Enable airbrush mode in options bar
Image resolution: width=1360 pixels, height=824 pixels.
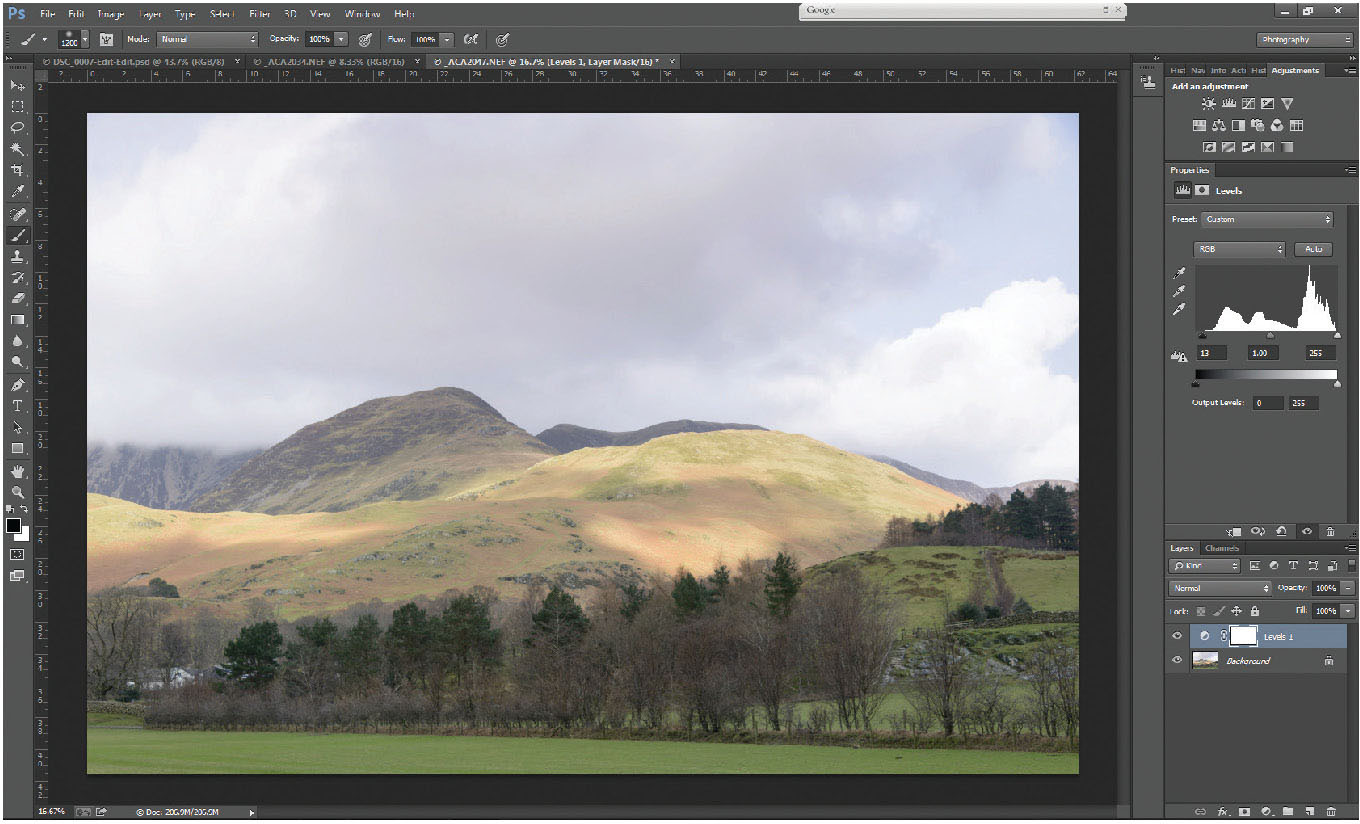(470, 39)
